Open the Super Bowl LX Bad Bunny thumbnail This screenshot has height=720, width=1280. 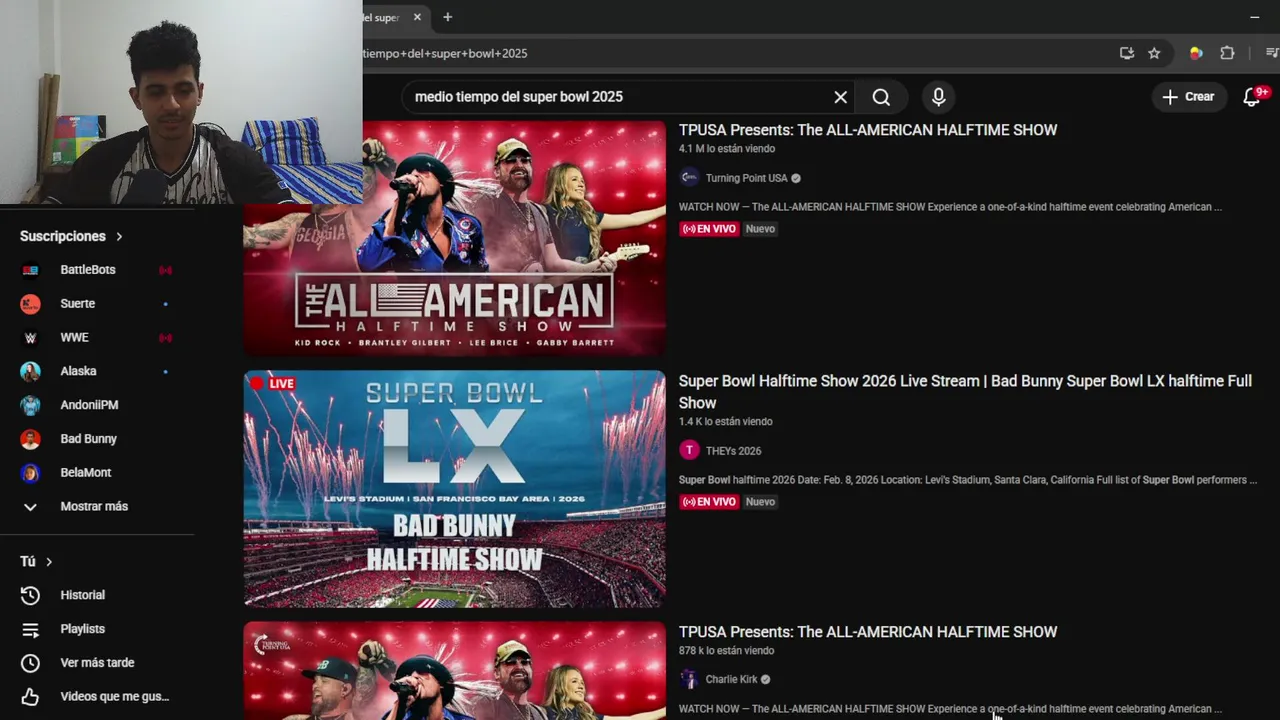455,489
